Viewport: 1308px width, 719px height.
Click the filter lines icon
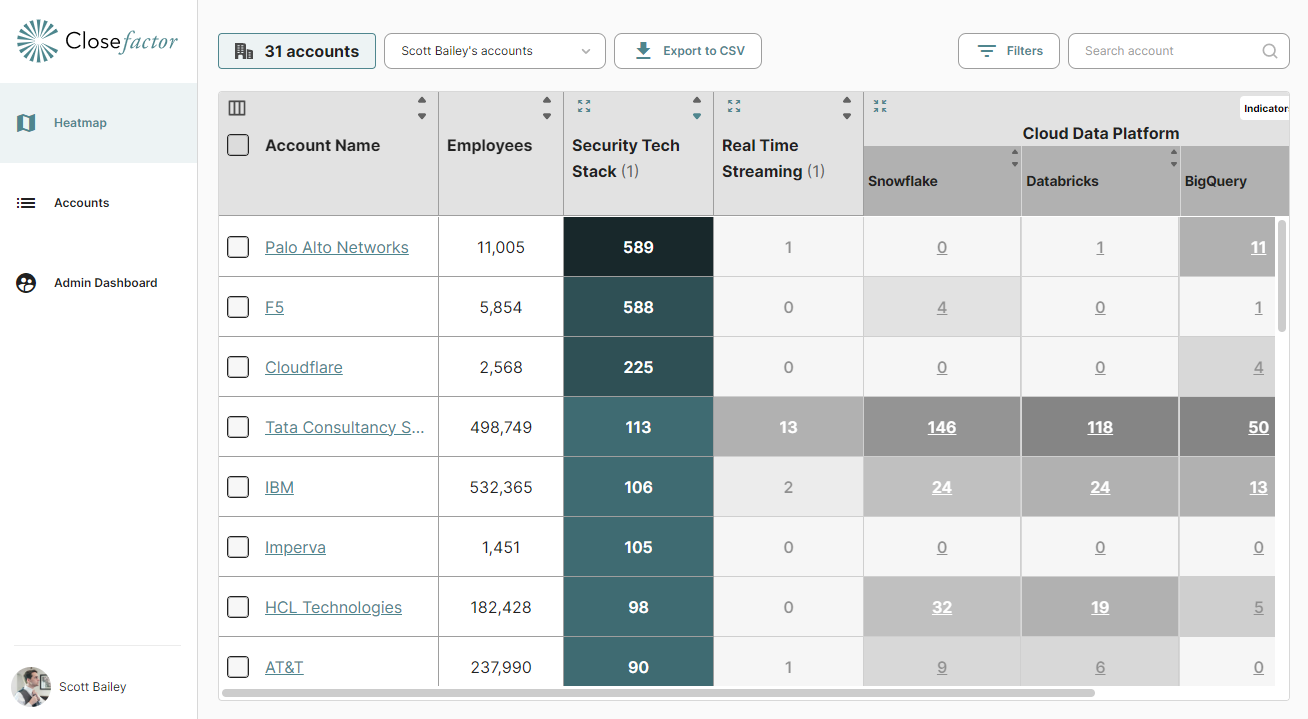(987, 51)
